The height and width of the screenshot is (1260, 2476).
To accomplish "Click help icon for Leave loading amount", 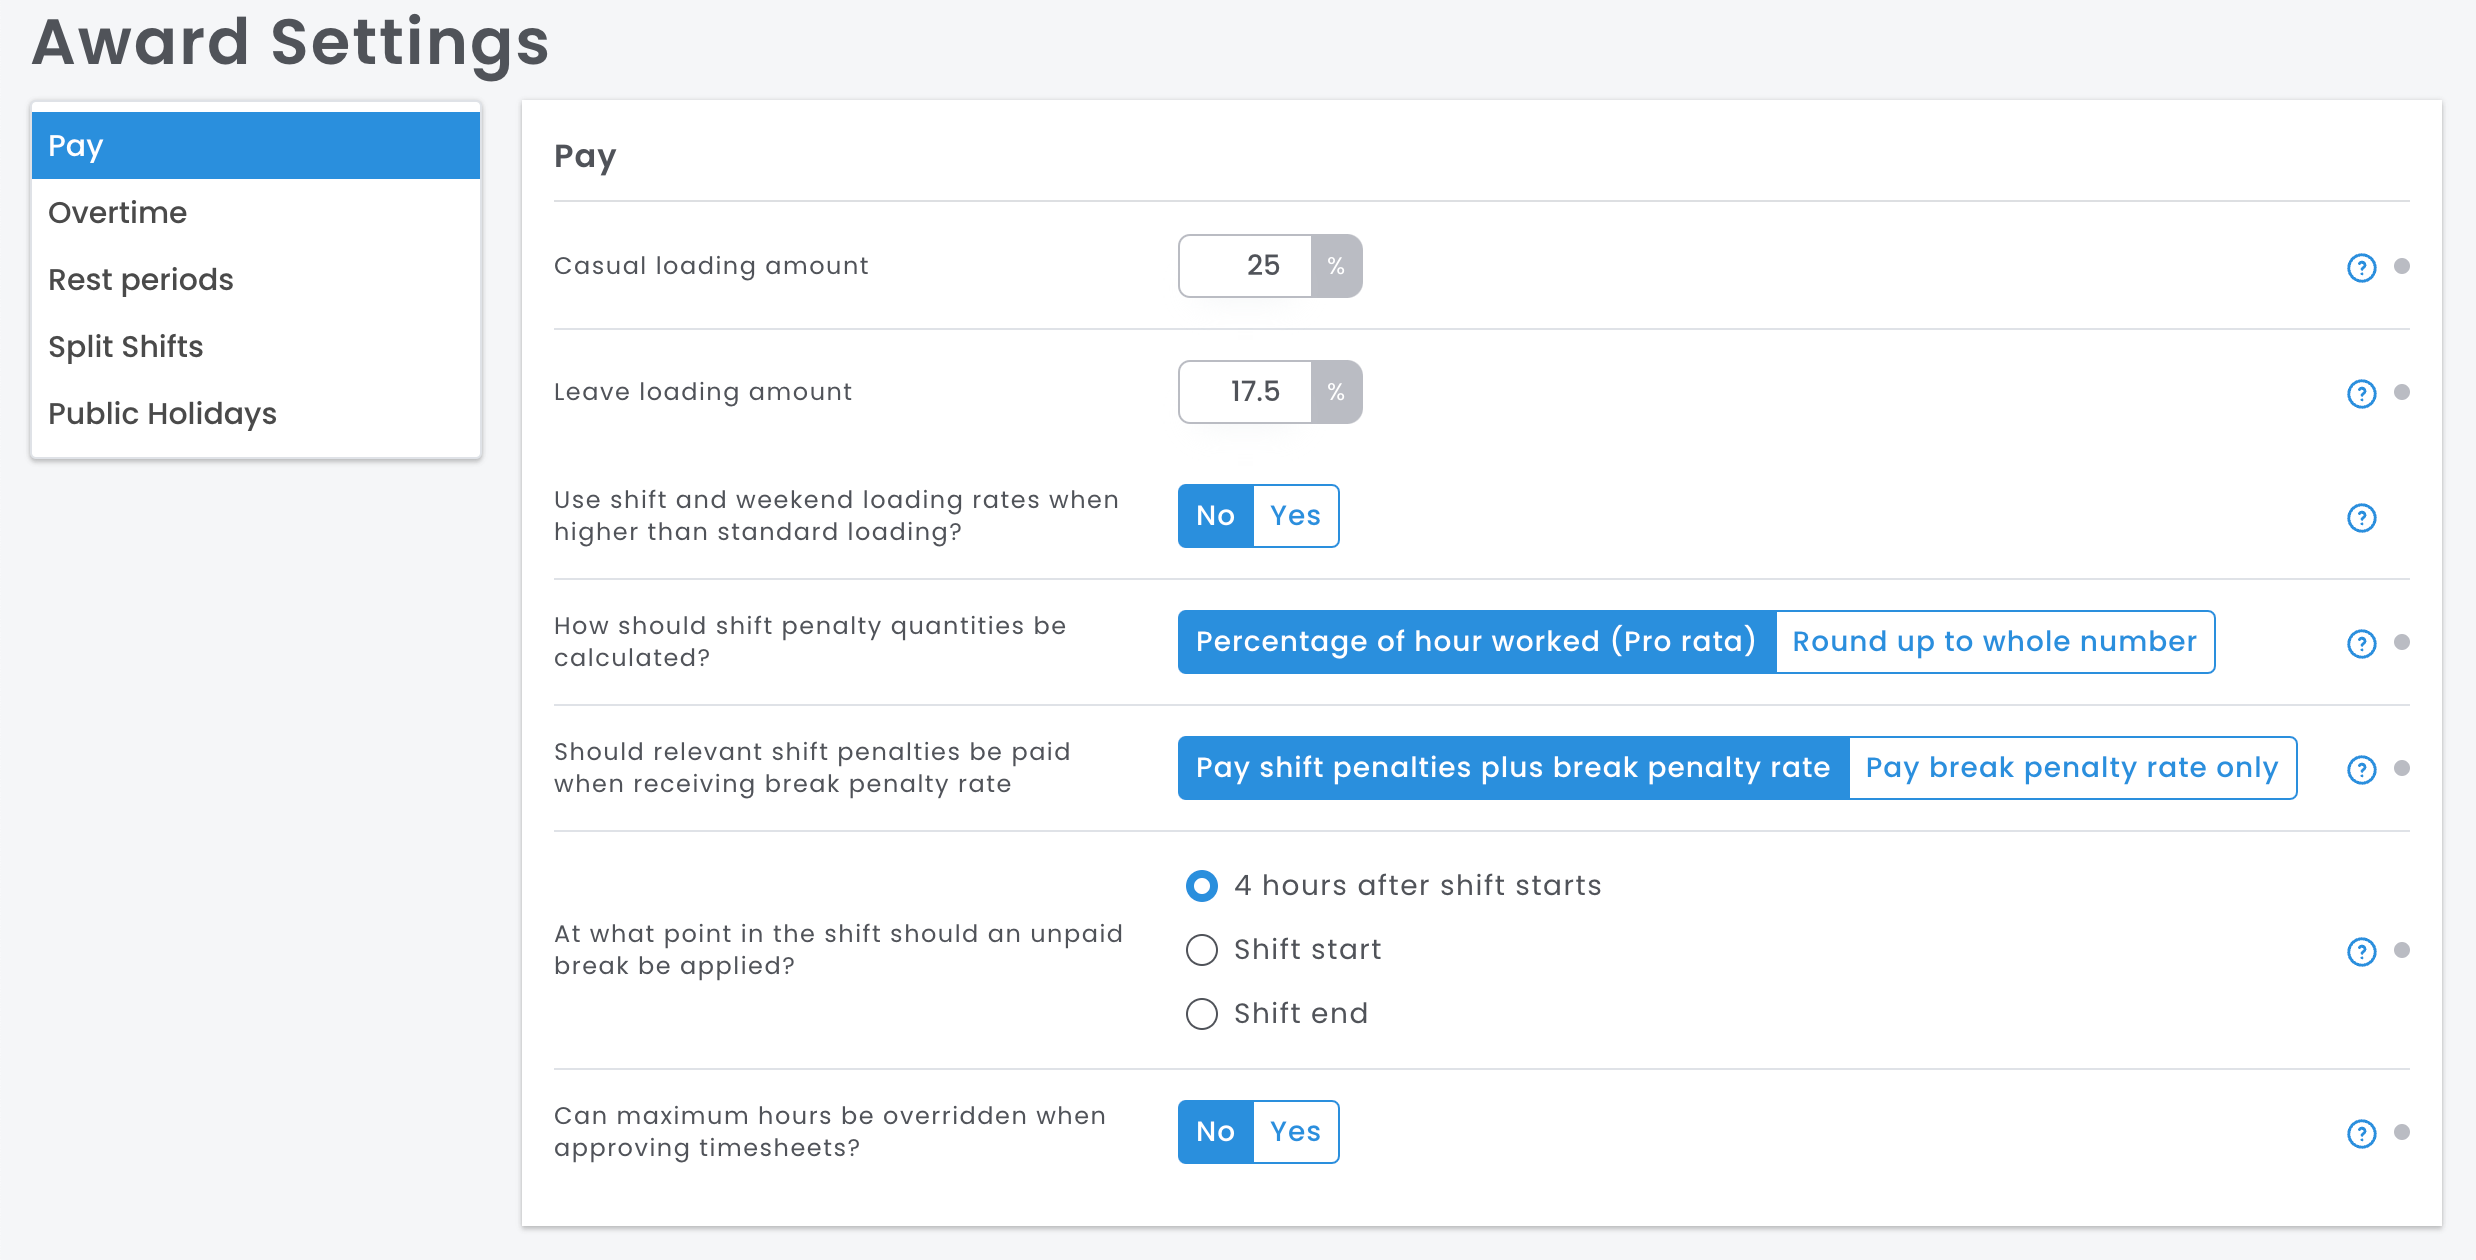I will 2361,393.
